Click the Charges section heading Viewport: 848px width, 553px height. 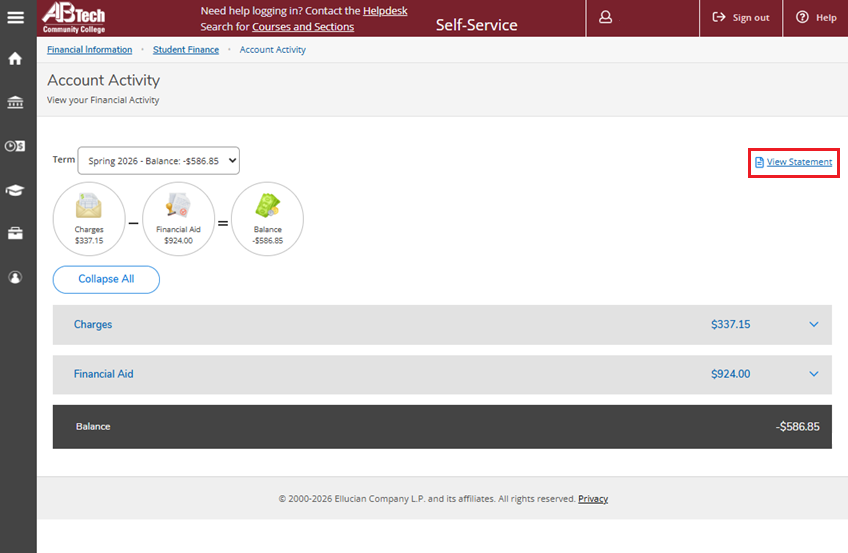click(x=93, y=324)
